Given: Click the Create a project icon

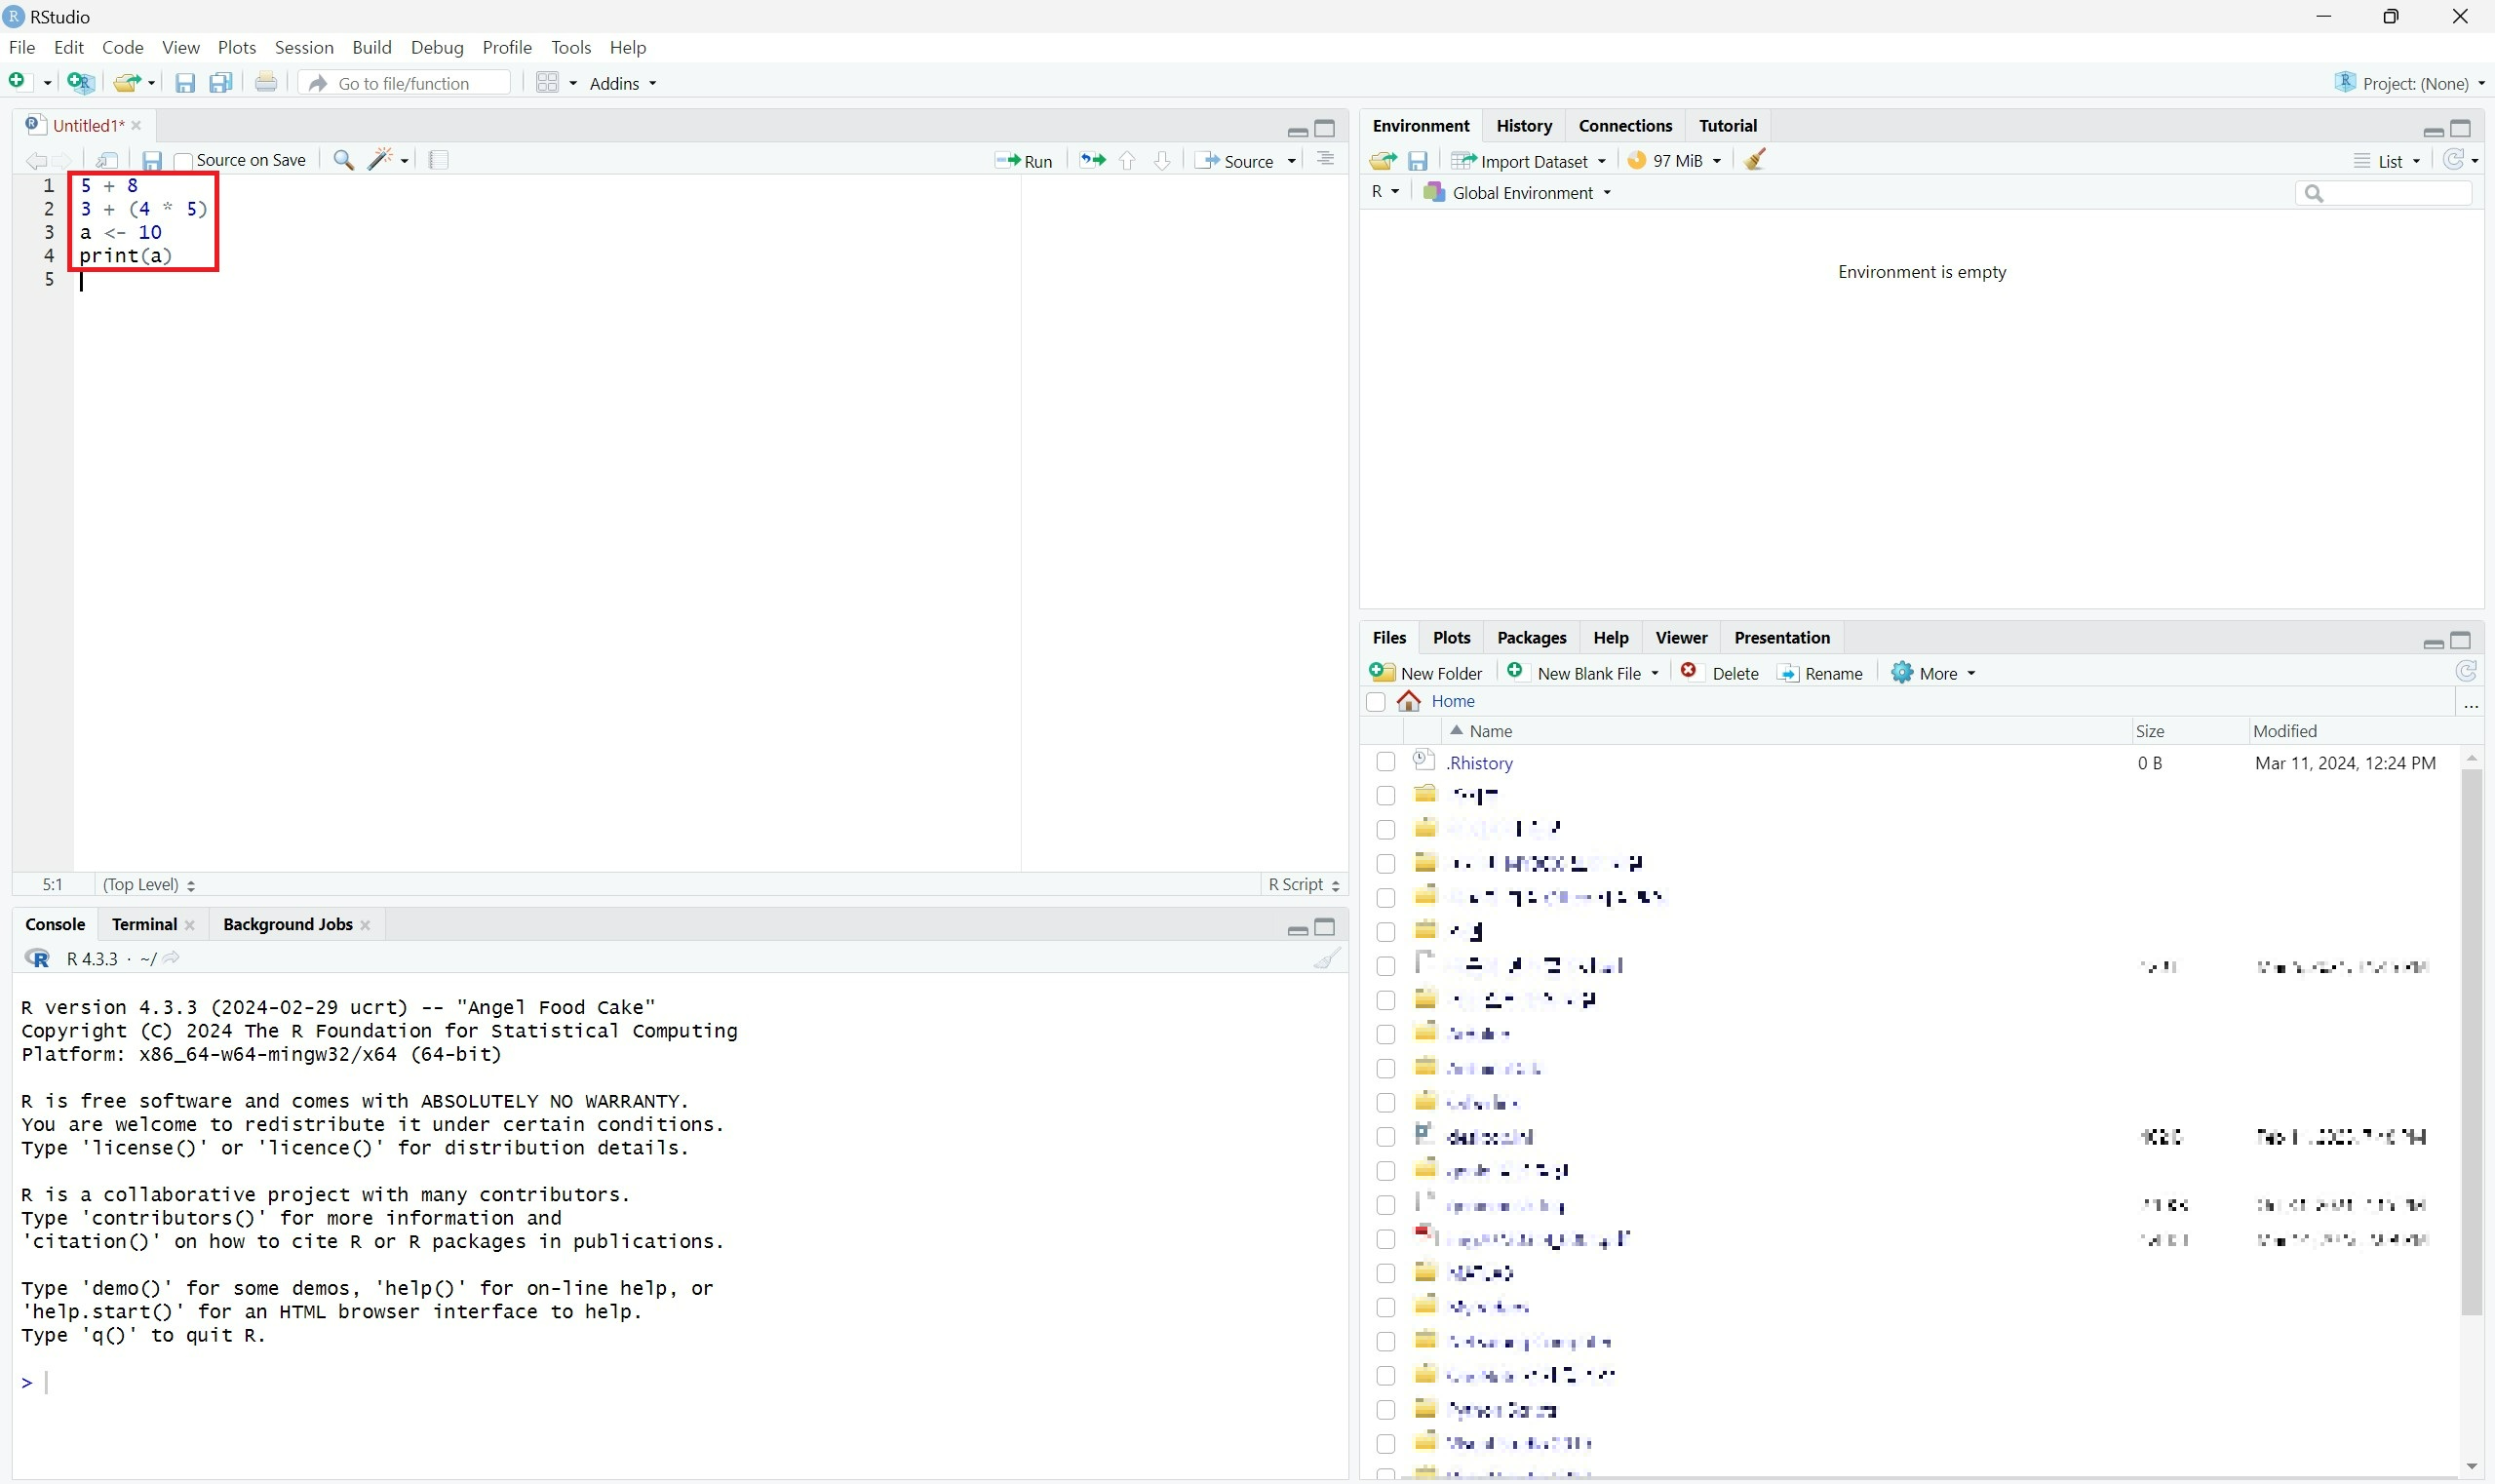Looking at the screenshot, I should [80, 83].
